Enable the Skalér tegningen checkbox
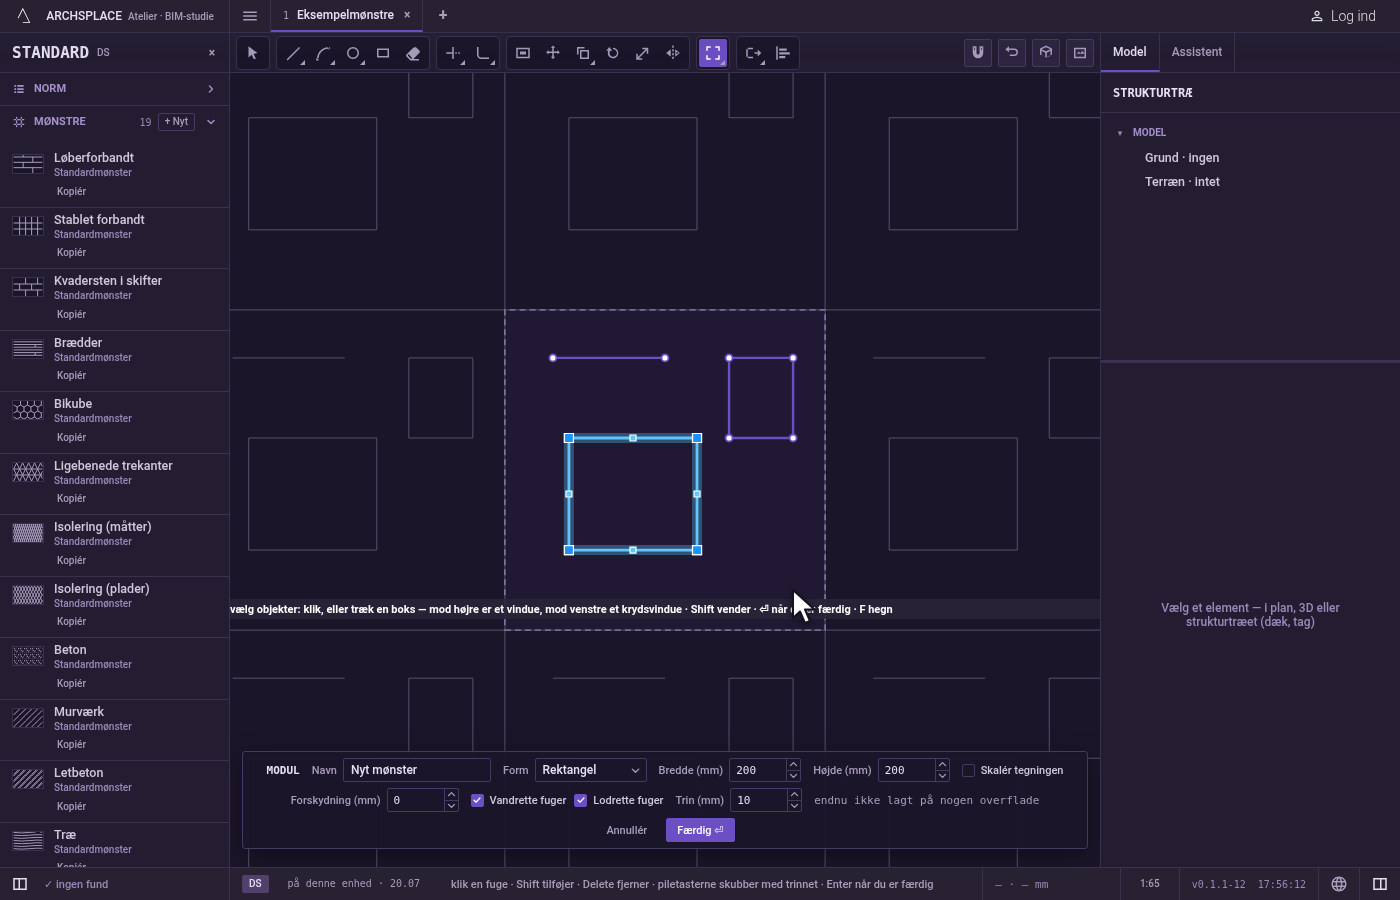The width and height of the screenshot is (1400, 900). pos(968,770)
